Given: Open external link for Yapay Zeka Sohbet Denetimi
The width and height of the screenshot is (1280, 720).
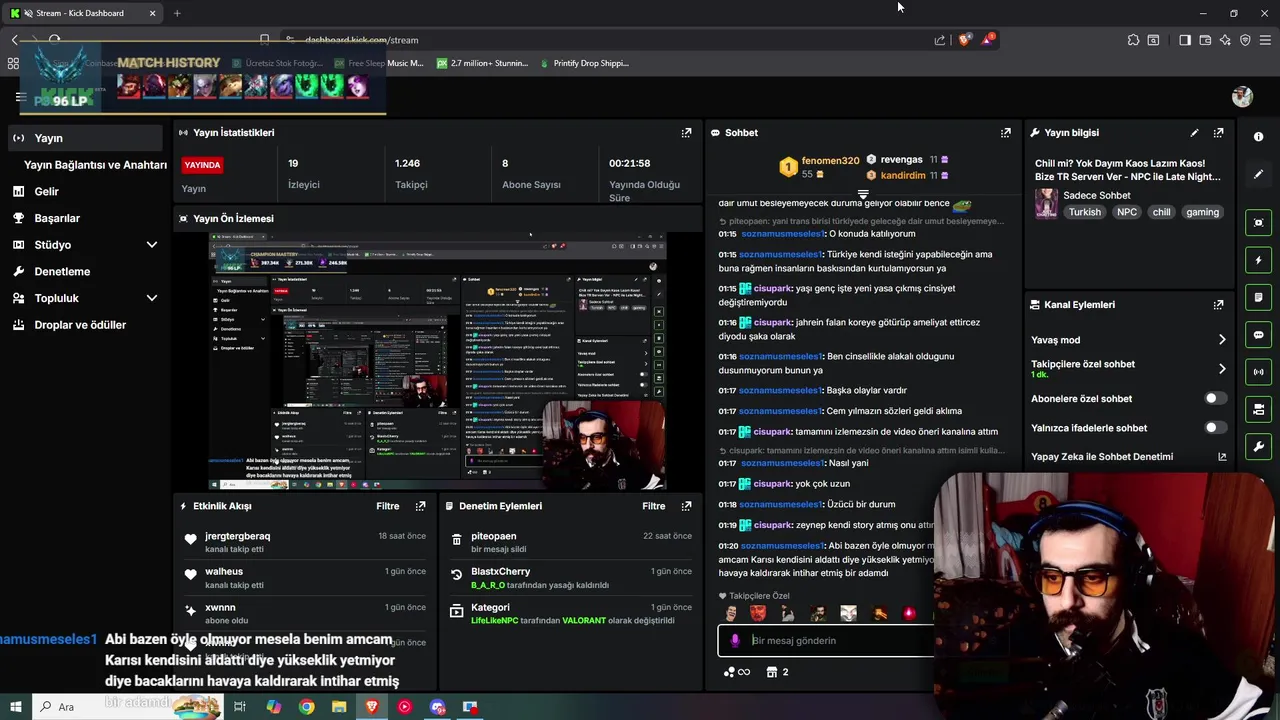Looking at the screenshot, I should pyautogui.click(x=1222, y=457).
